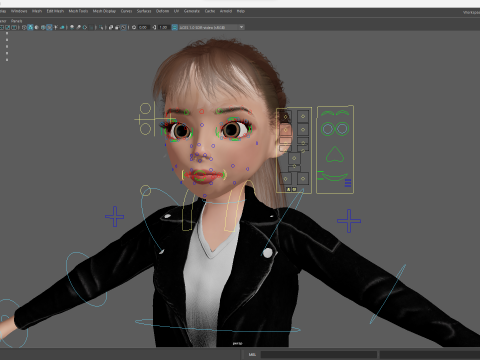Open the Mesh menu

point(37,11)
